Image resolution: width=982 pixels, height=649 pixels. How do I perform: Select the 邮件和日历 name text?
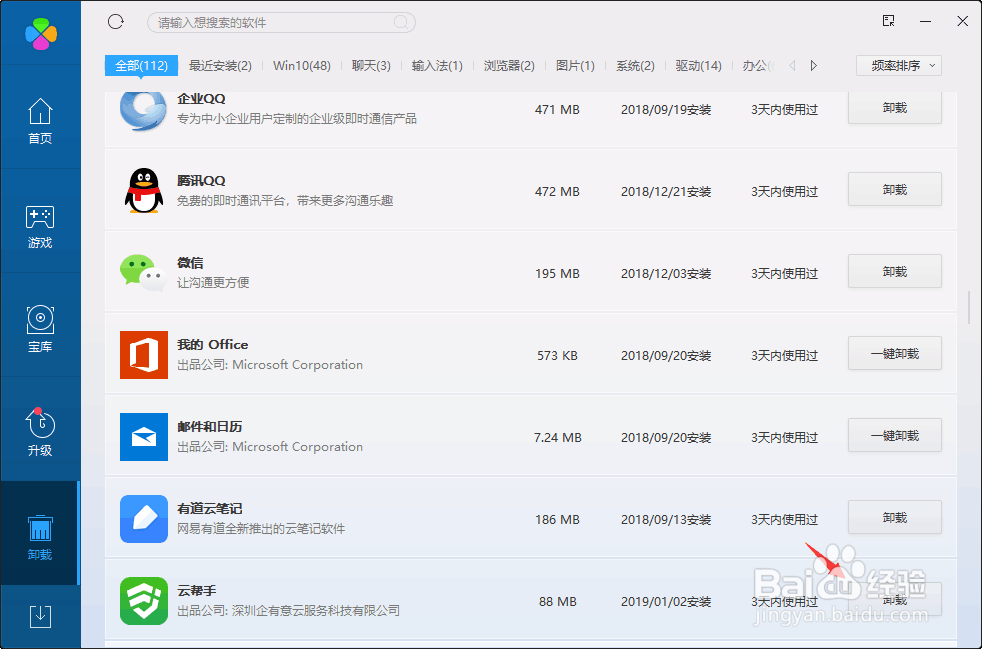coord(209,427)
